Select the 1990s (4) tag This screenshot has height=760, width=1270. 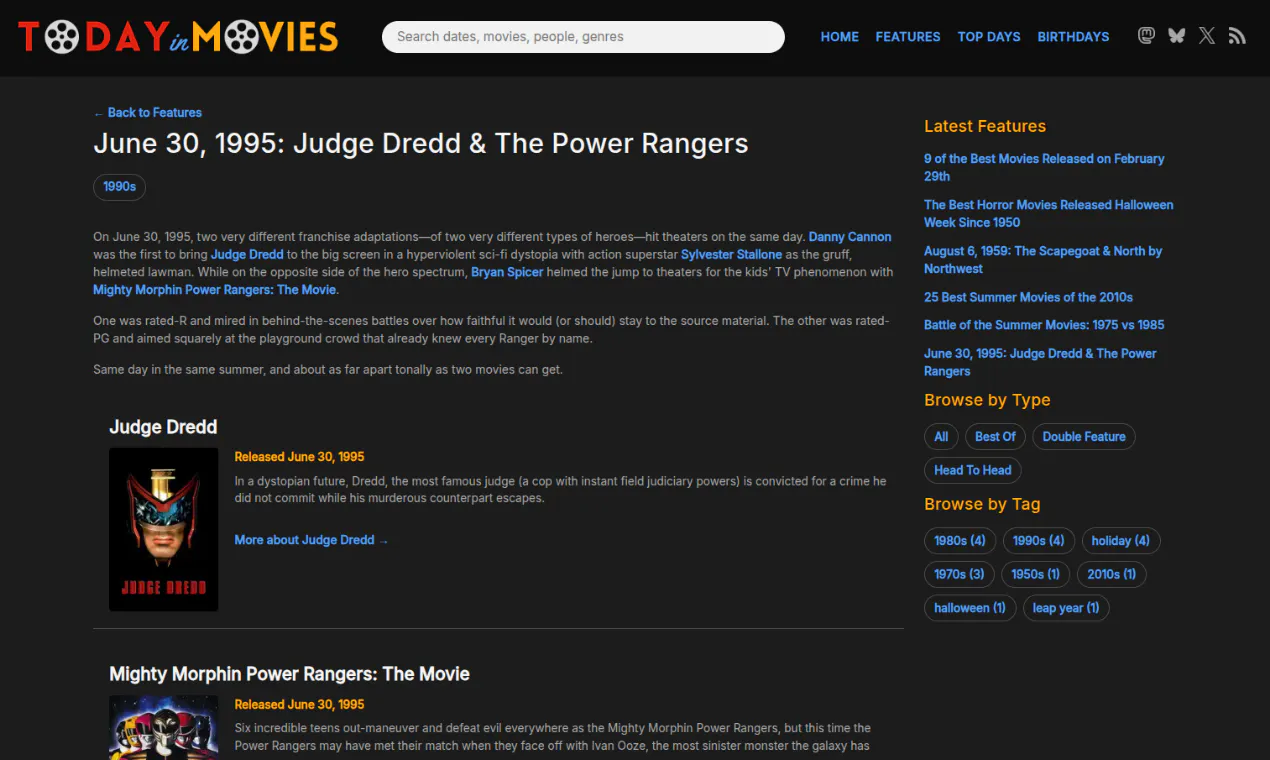pyautogui.click(x=1038, y=541)
